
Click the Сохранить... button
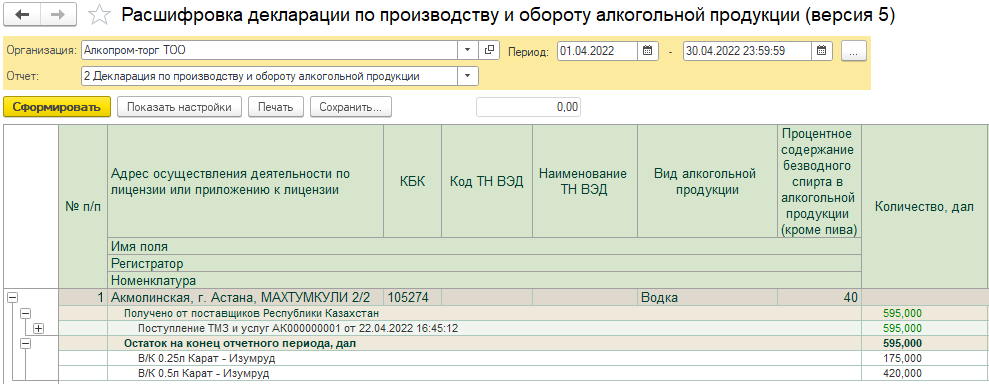click(x=351, y=107)
